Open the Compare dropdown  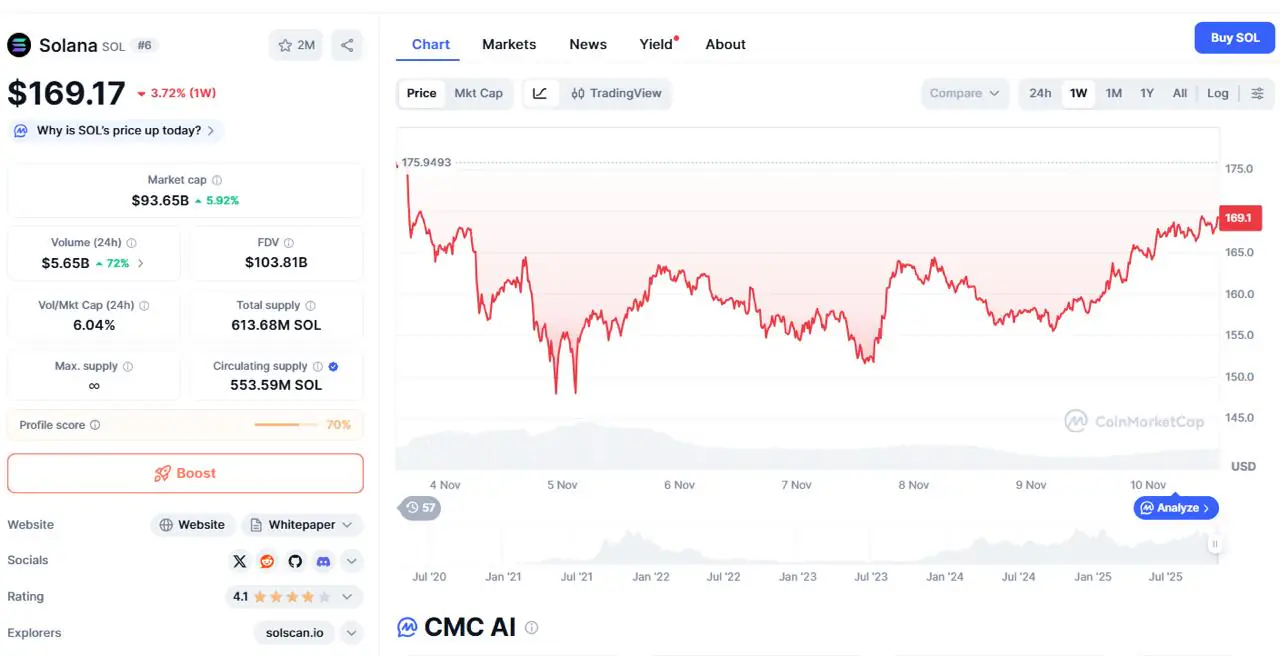point(964,93)
